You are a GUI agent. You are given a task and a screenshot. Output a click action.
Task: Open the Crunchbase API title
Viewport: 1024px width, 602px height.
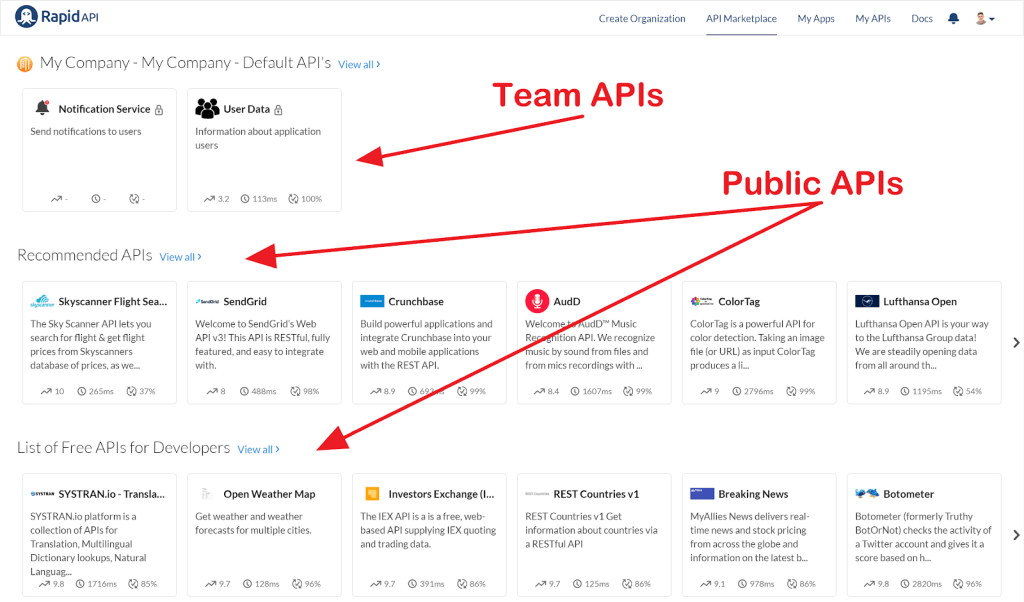tap(416, 302)
